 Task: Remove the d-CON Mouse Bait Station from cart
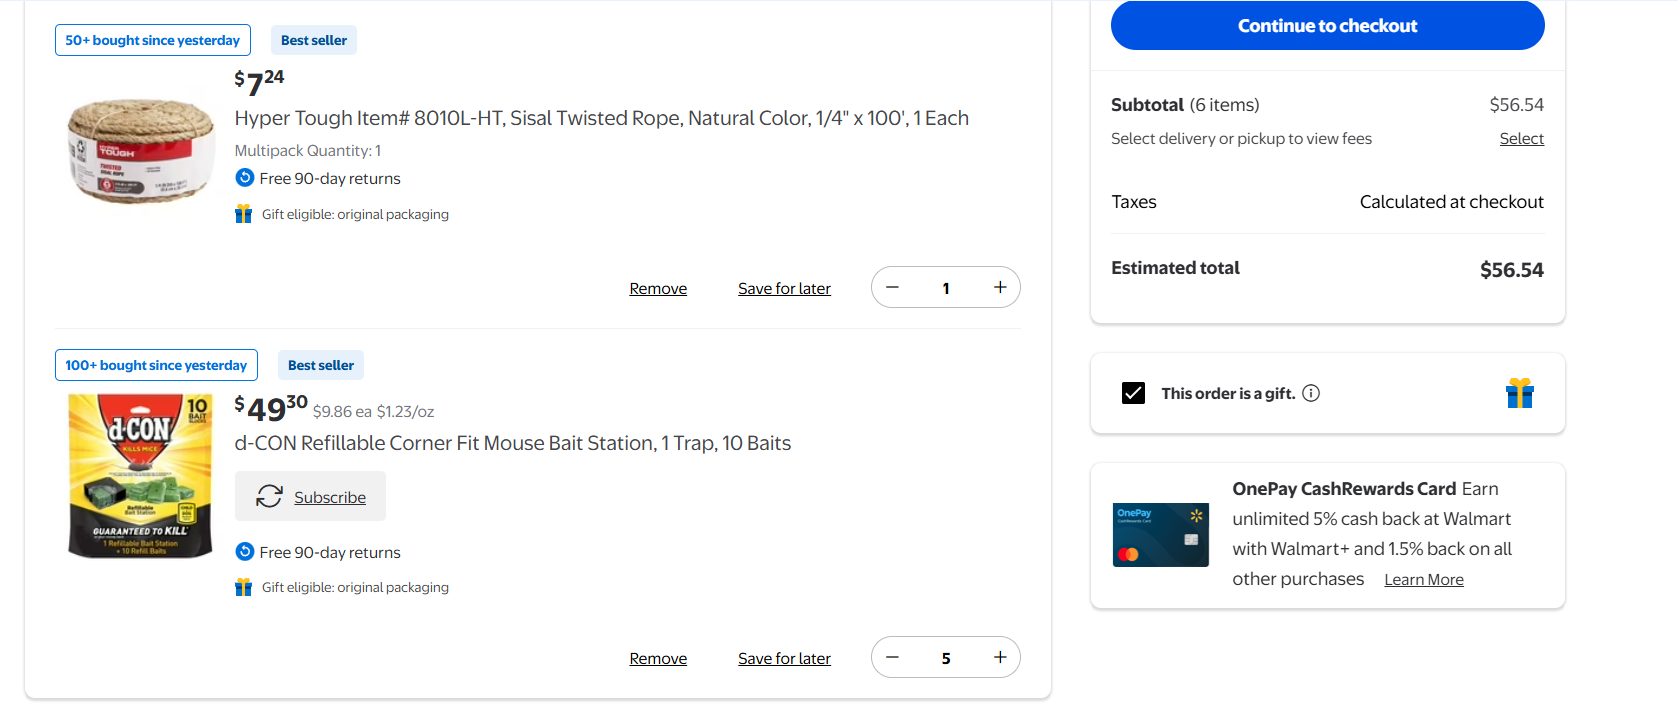pos(658,659)
